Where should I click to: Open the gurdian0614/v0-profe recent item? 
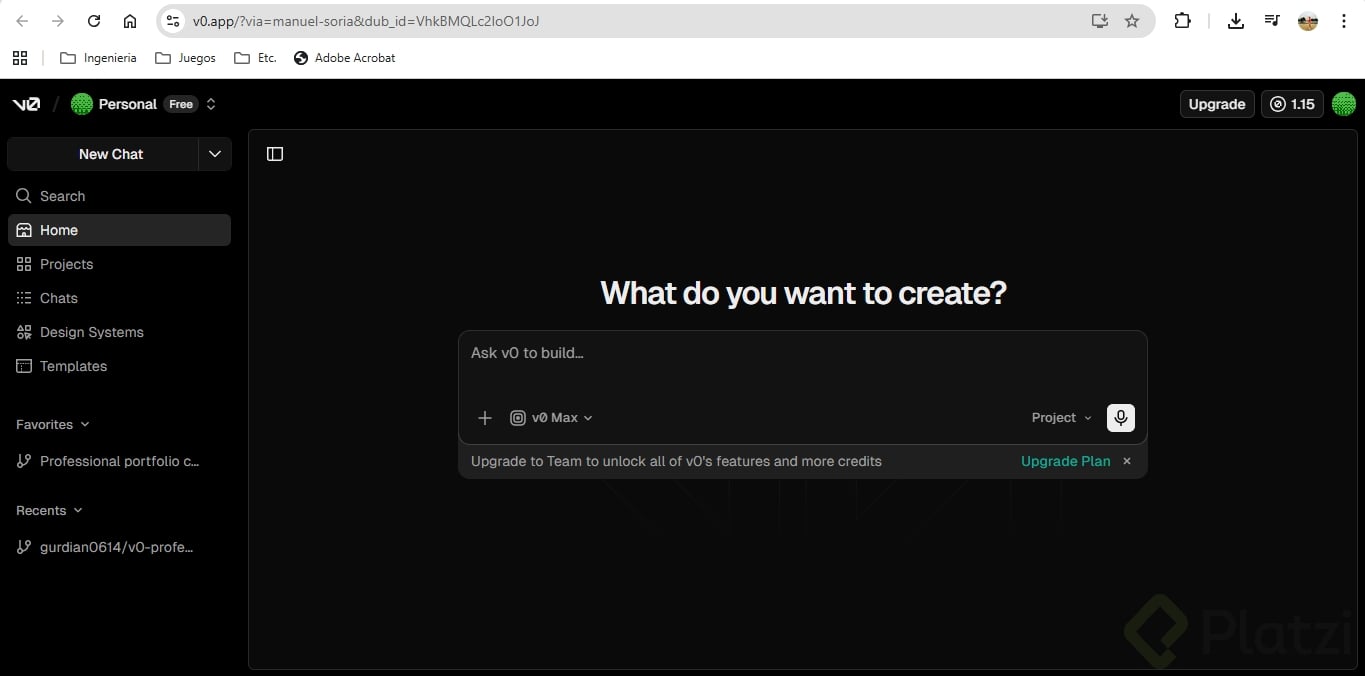coord(119,547)
